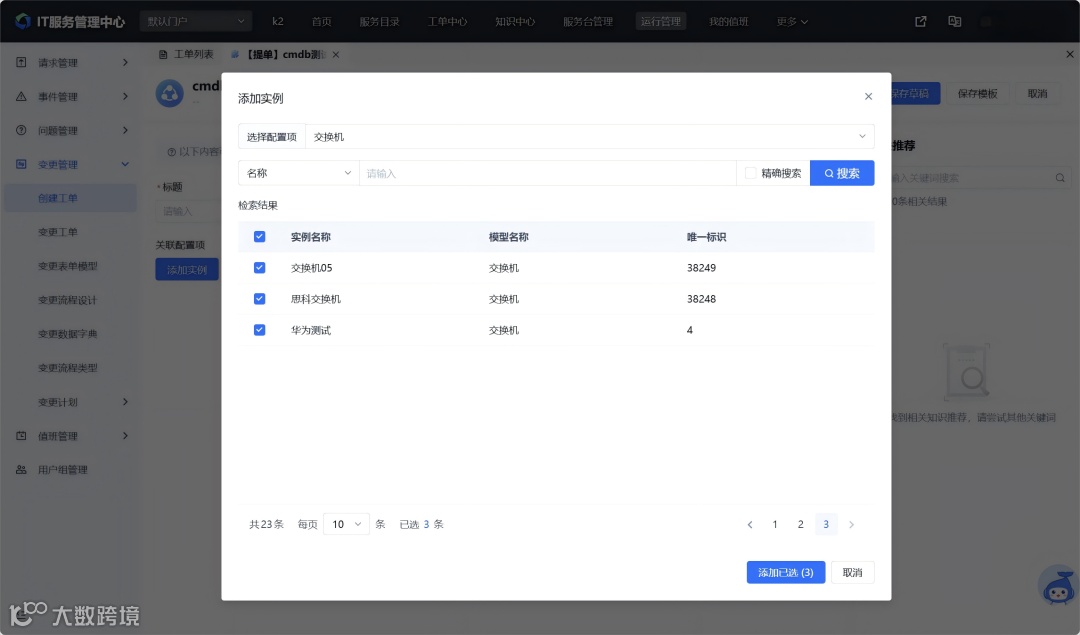The image size is (1080, 635).
Task: Click the 添加已选 (3) button
Action: 786,572
